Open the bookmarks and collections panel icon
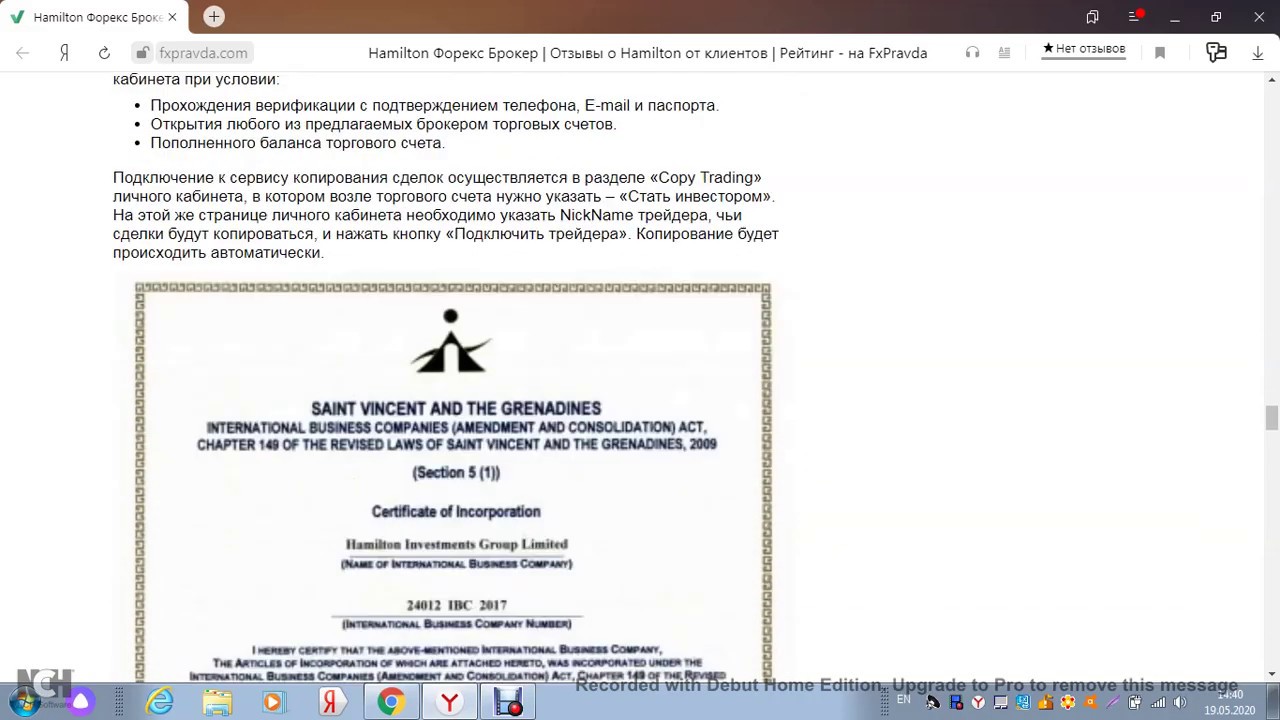1280x720 pixels. tap(1092, 17)
